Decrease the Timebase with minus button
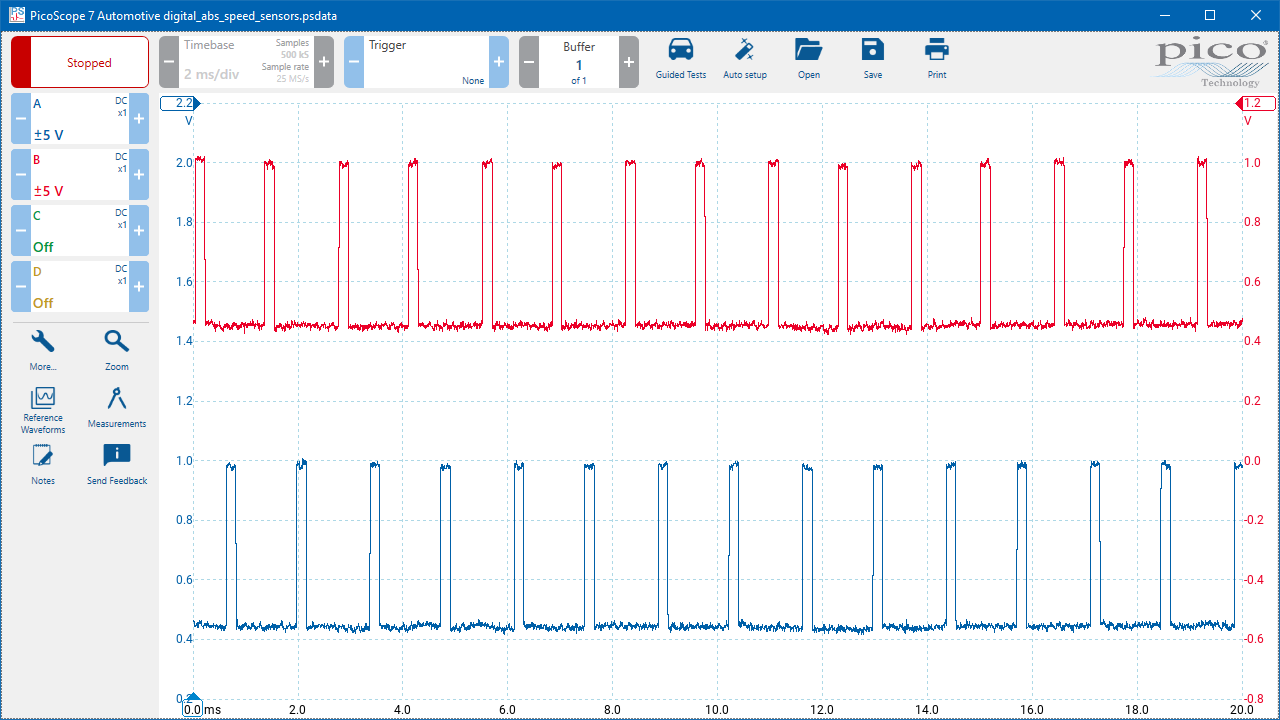This screenshot has height=720, width=1280. pos(169,62)
